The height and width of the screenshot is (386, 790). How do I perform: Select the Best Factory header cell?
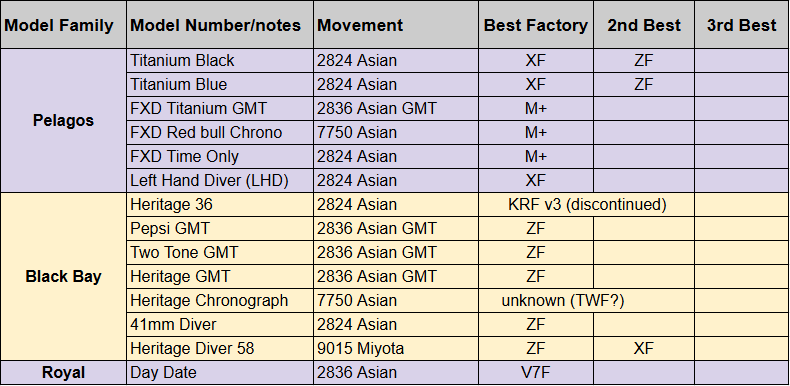pos(536,25)
